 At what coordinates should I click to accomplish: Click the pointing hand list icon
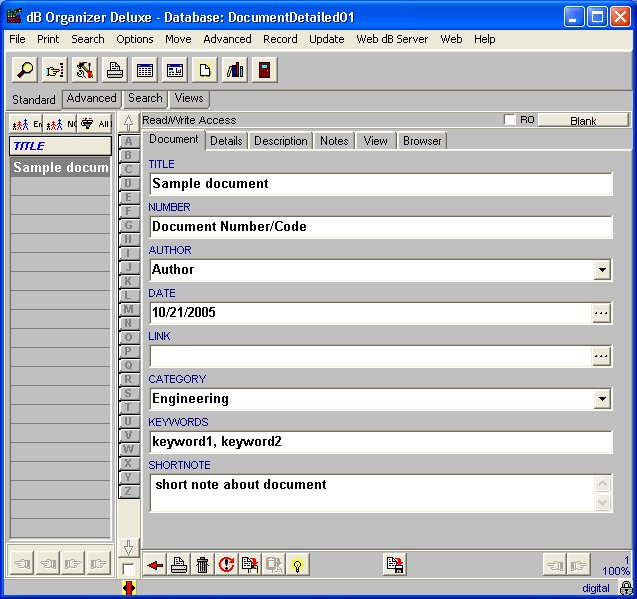pos(55,70)
